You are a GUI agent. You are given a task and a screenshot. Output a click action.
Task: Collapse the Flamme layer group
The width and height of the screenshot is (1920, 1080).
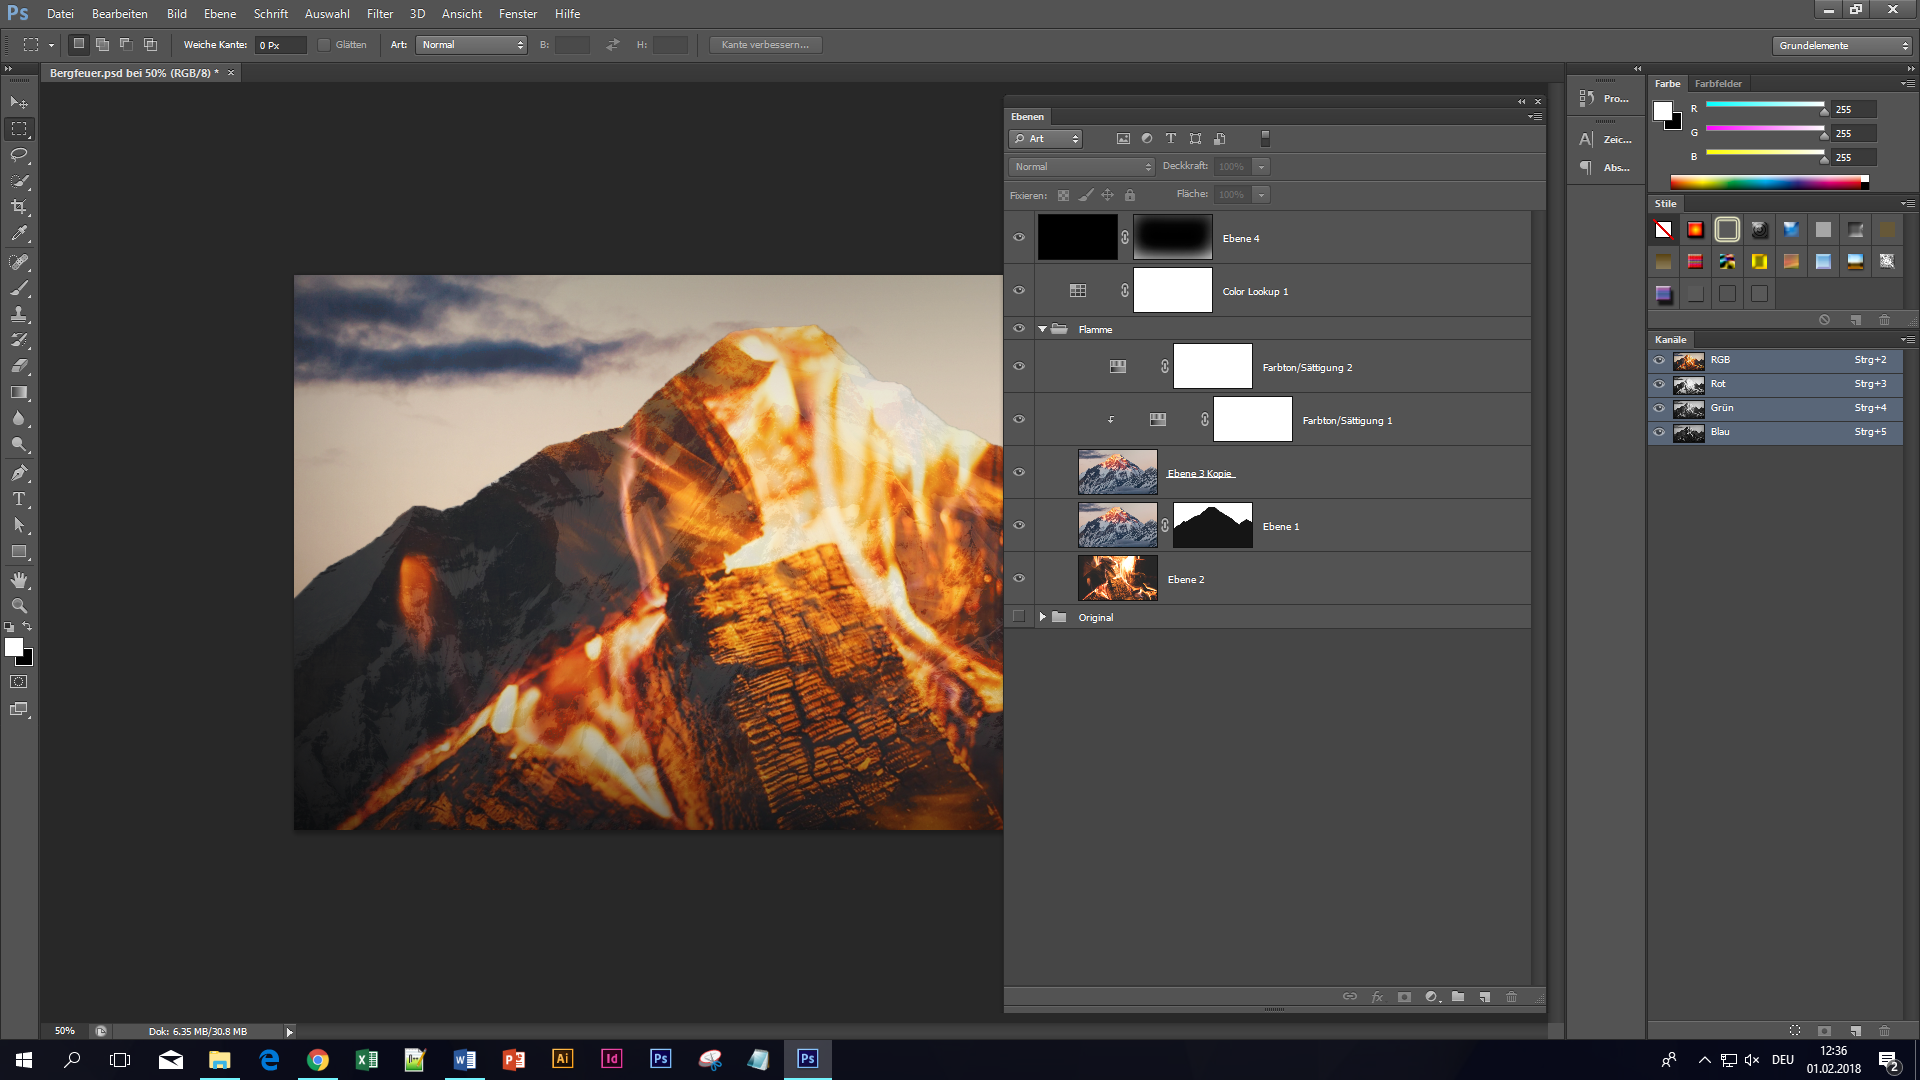coord(1042,328)
